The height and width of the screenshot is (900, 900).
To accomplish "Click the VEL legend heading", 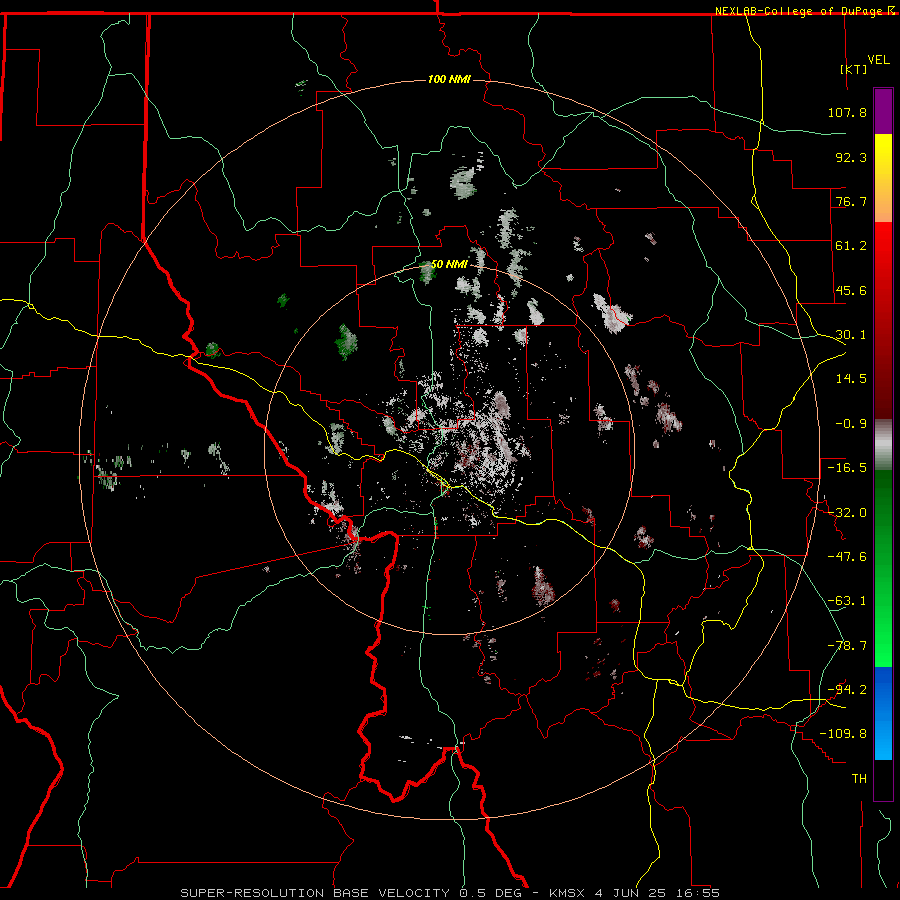I will (878, 60).
